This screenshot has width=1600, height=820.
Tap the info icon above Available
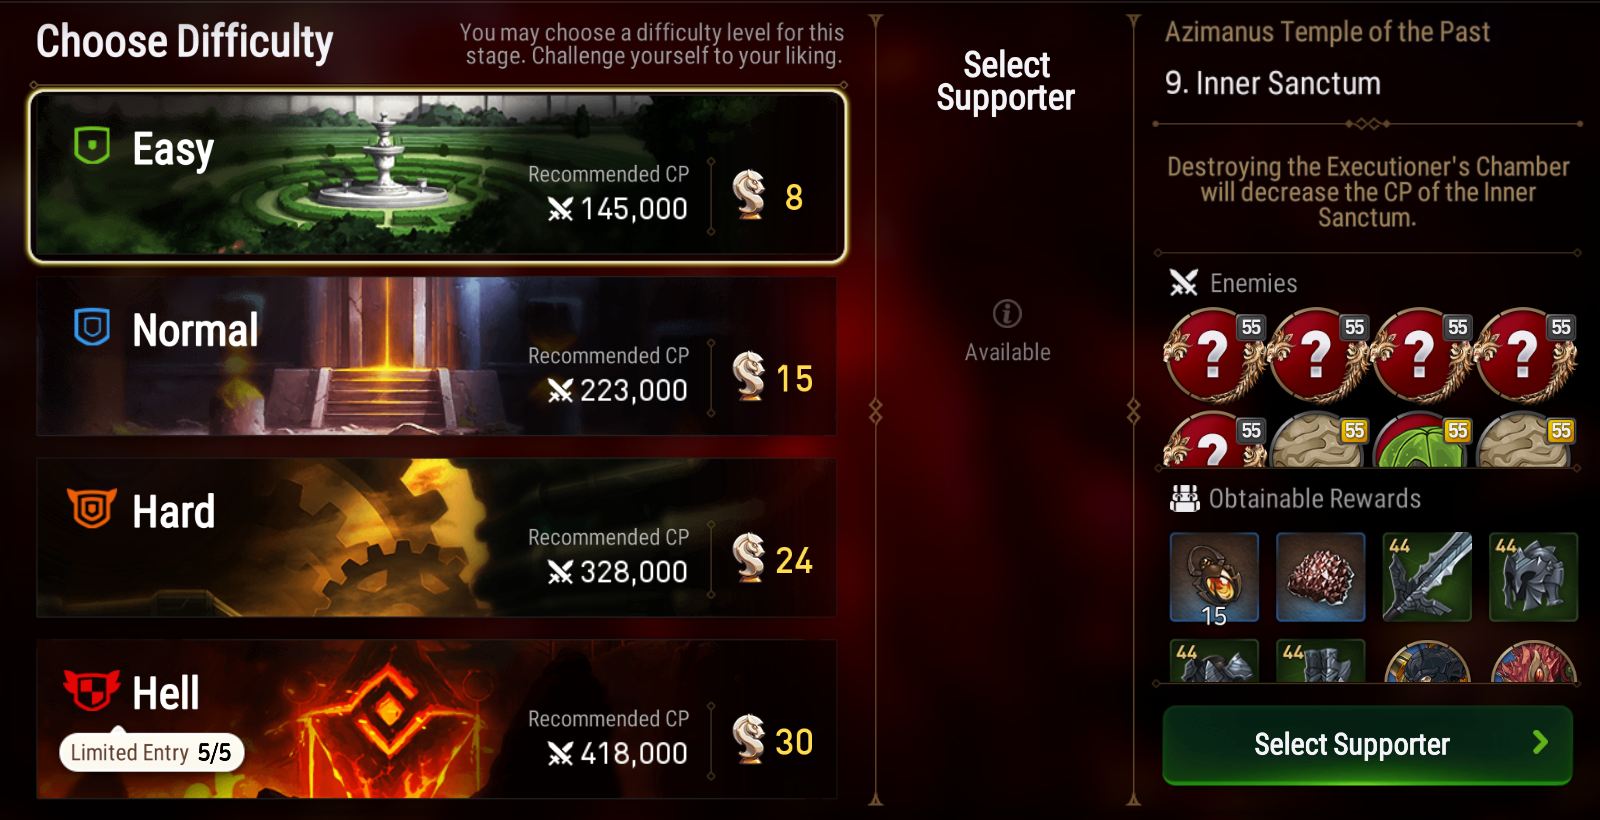click(x=1007, y=314)
